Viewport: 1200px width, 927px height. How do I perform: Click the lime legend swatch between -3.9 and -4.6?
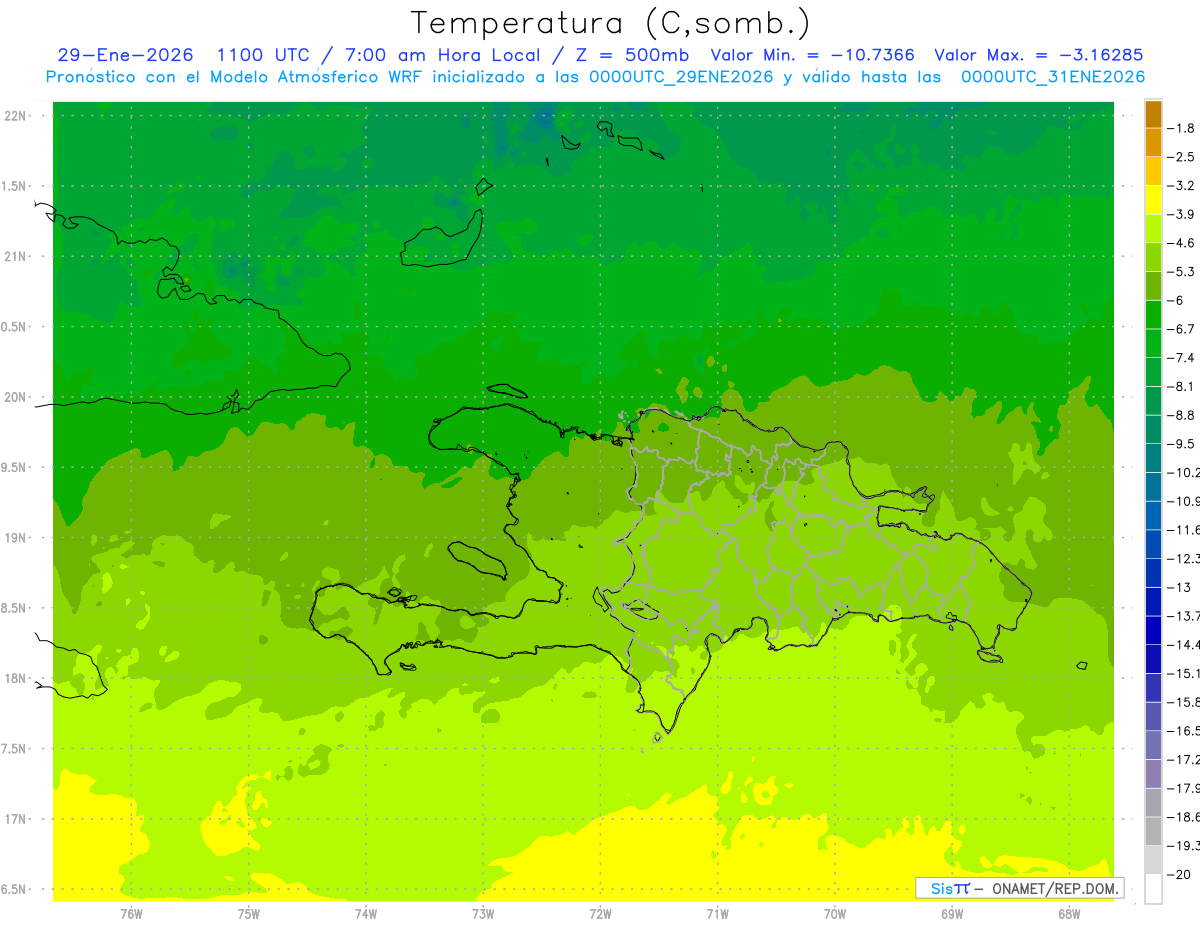(1153, 229)
